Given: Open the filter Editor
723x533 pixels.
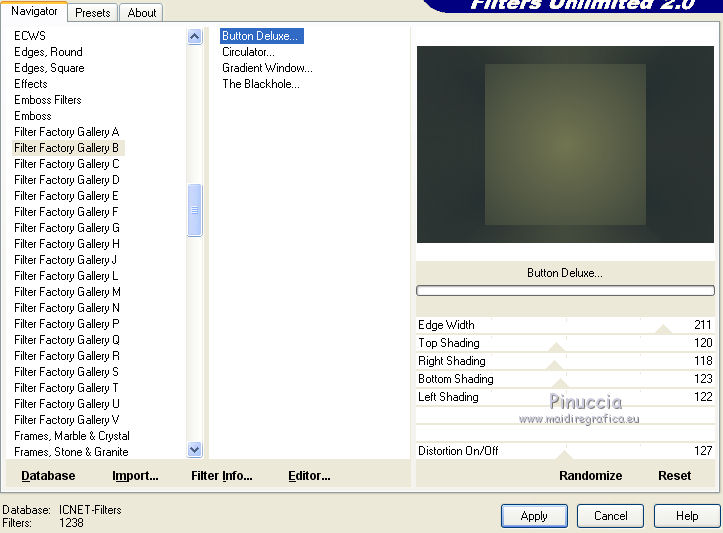Looking at the screenshot, I should (x=309, y=476).
